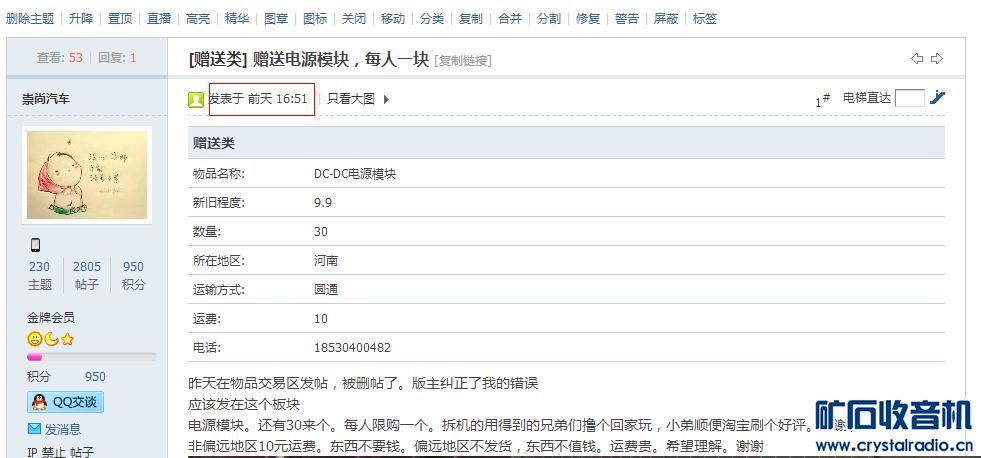Click the 升降 moderation option
This screenshot has height=458, width=981.
click(81, 19)
